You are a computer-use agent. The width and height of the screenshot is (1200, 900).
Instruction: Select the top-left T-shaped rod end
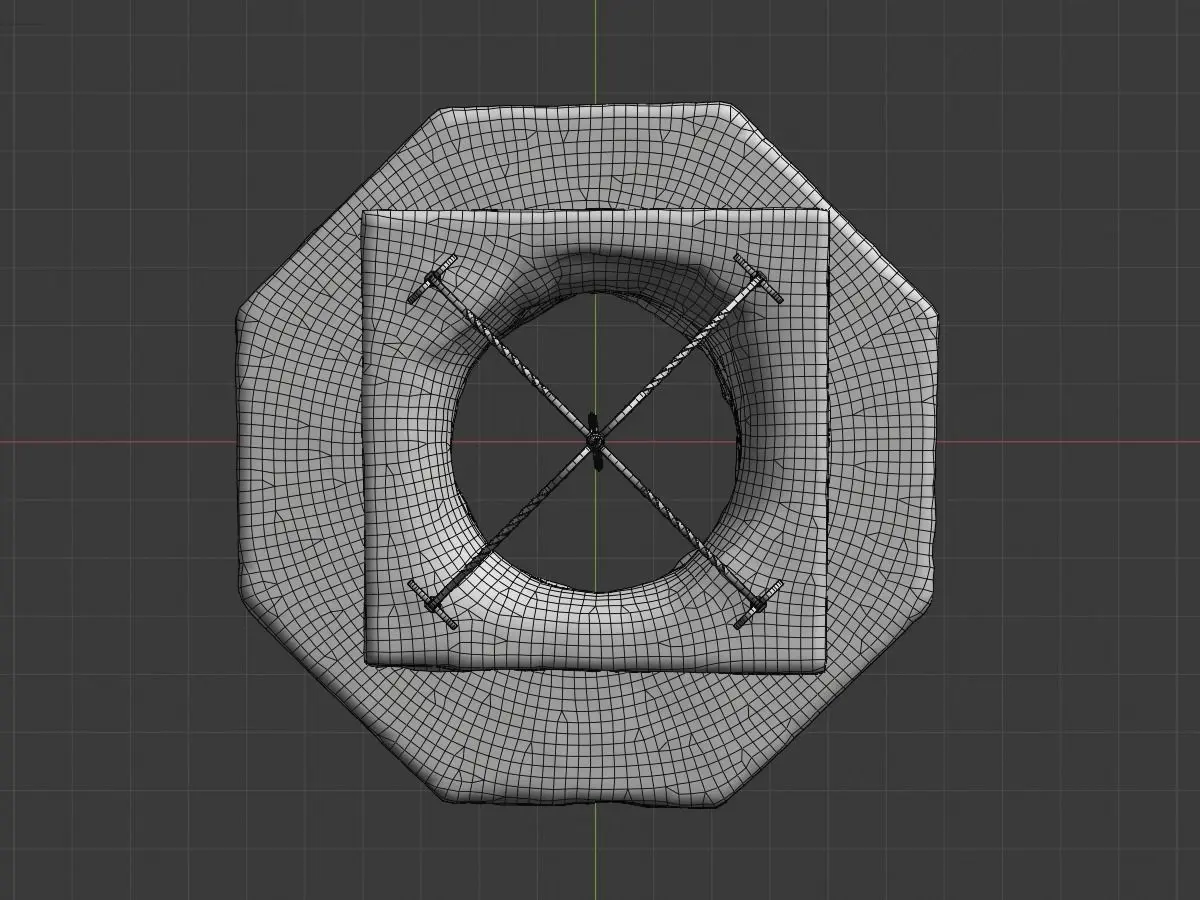[434, 279]
